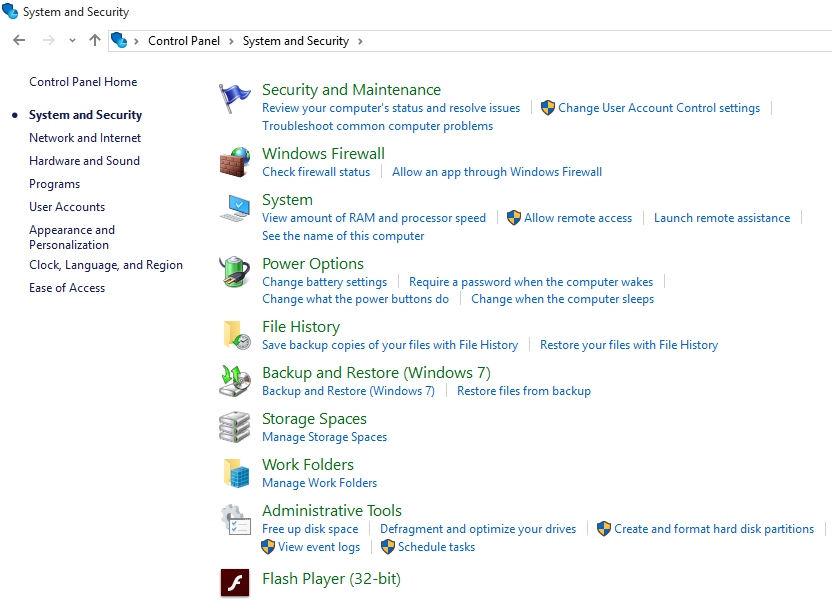
Task: Open the Backup and Restore drive icon
Action: point(235,381)
